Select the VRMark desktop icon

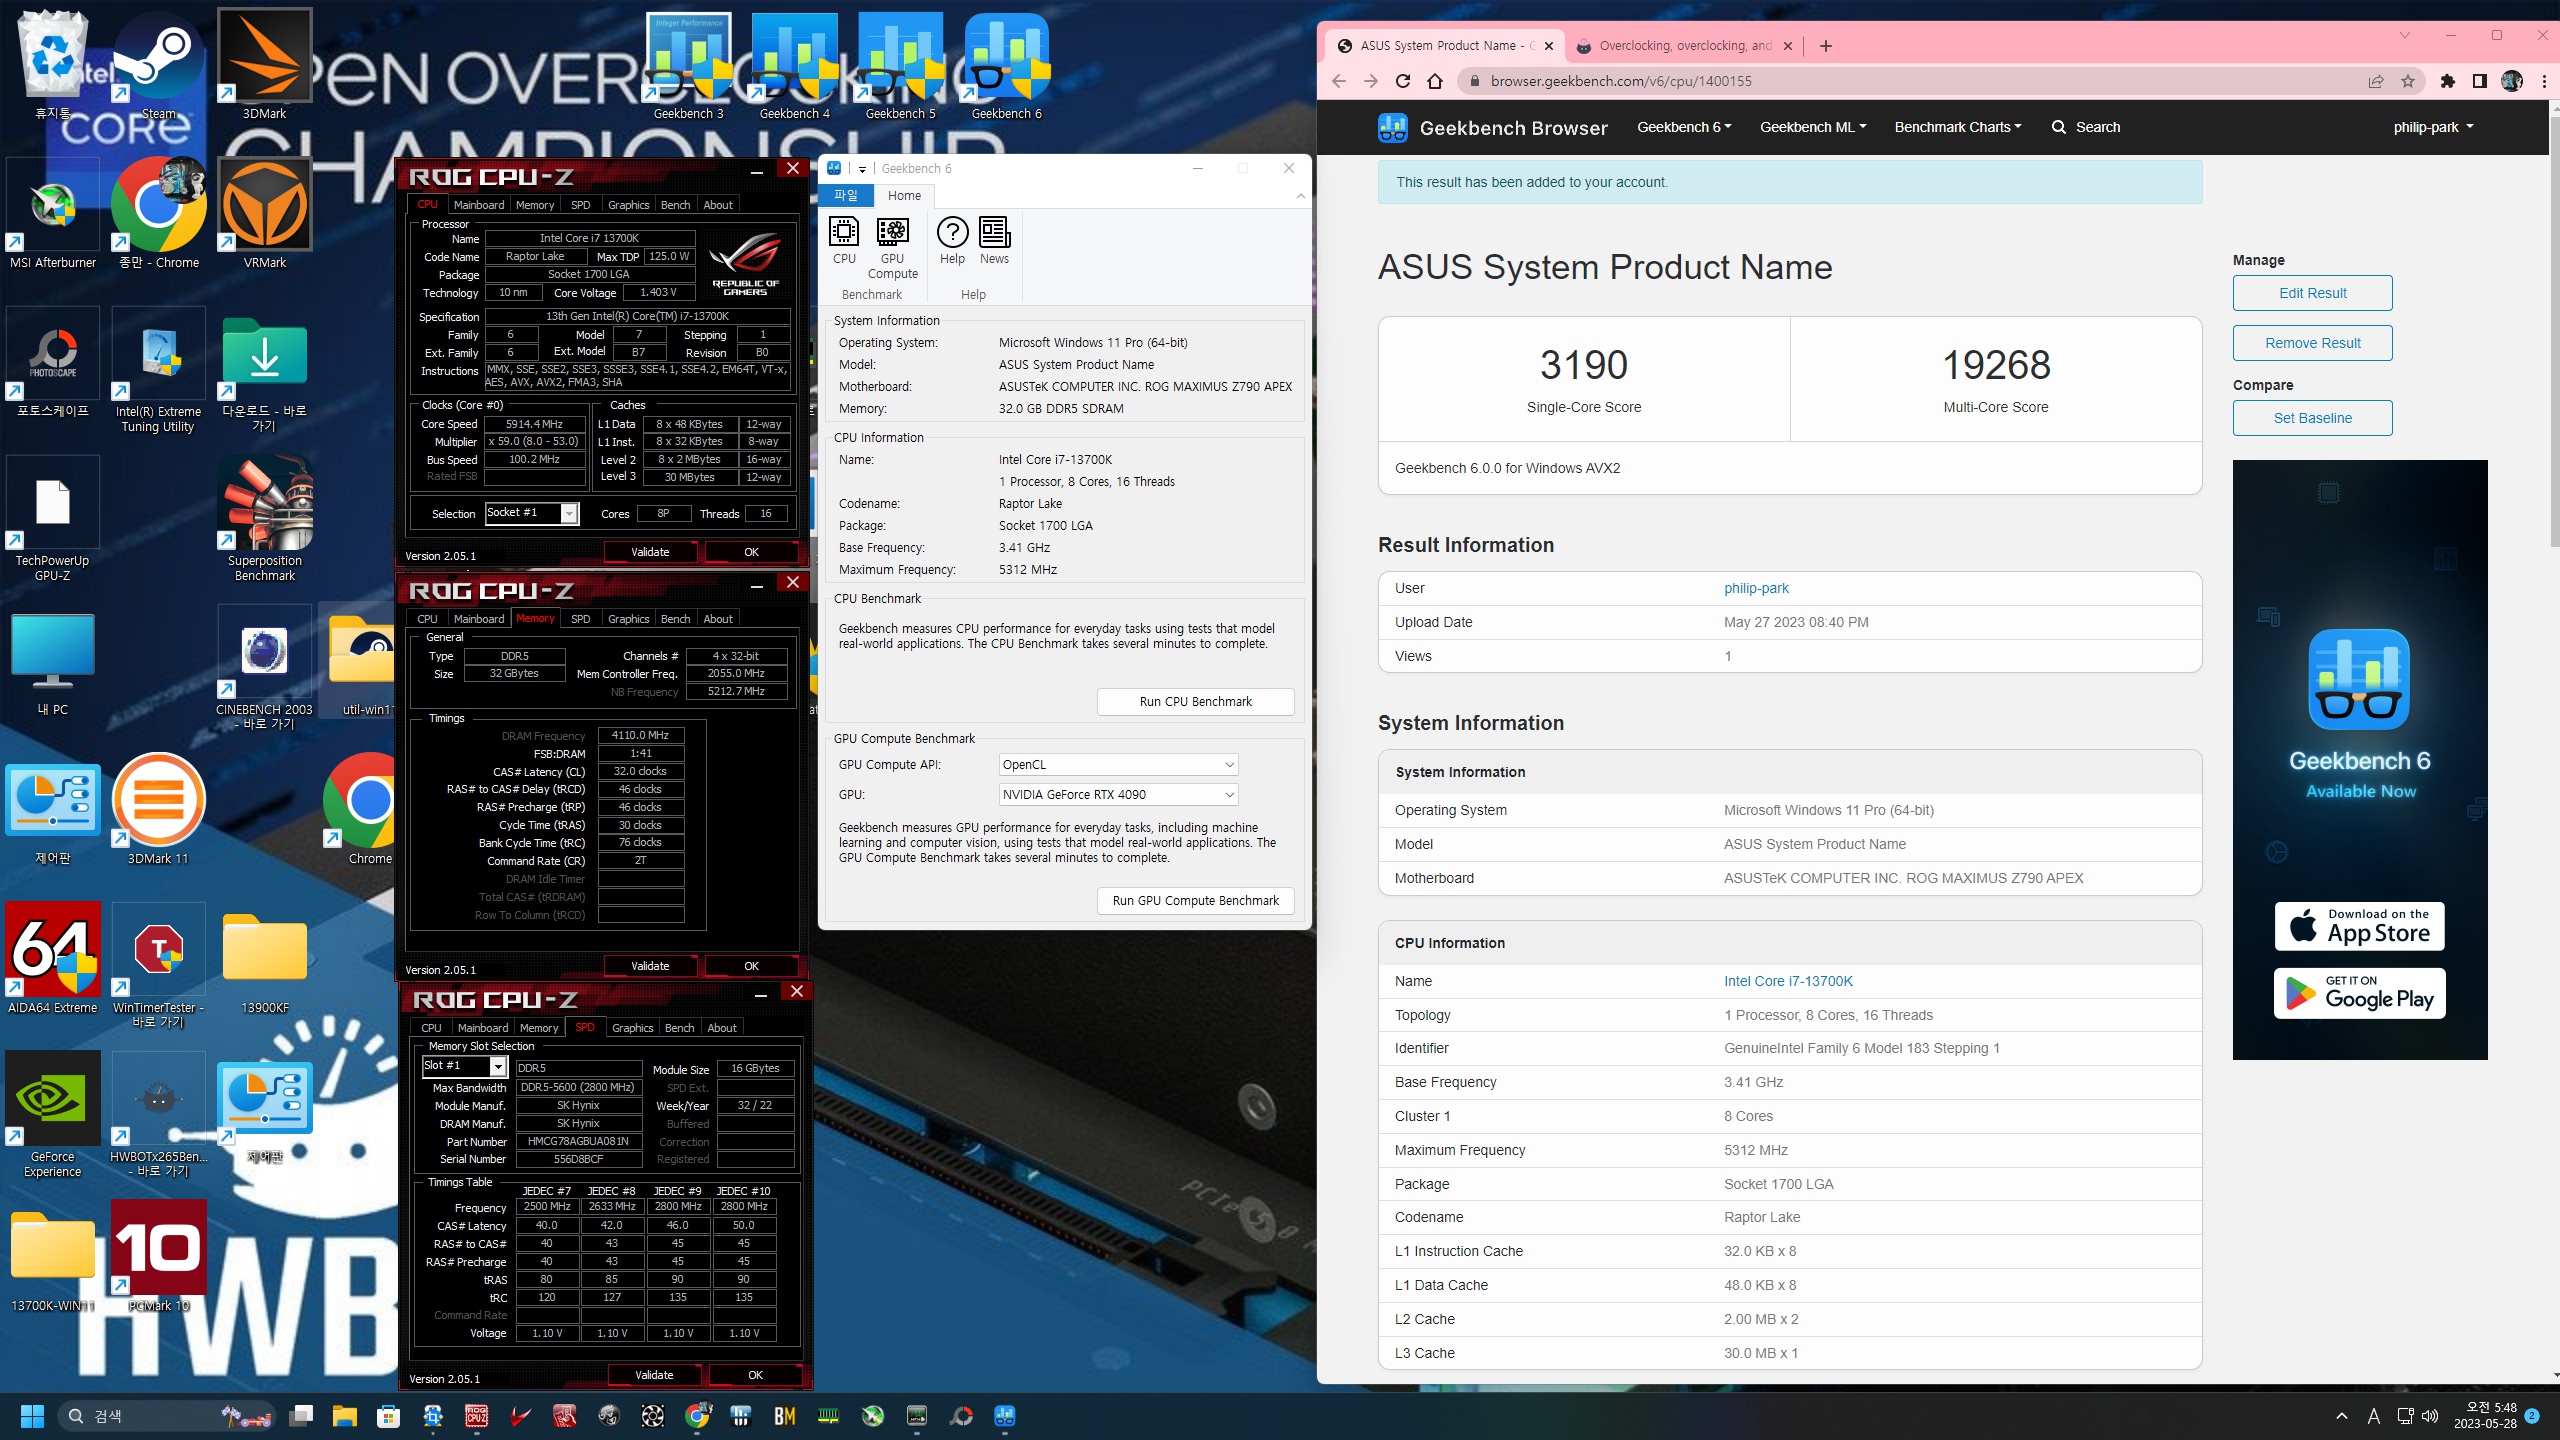point(264,214)
